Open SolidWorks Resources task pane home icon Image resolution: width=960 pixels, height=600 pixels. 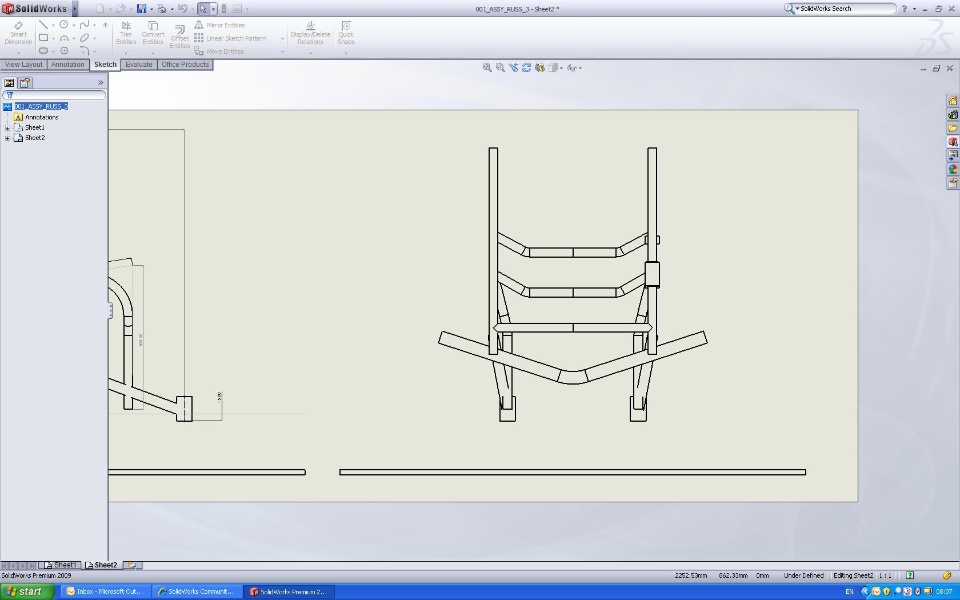pos(953,101)
